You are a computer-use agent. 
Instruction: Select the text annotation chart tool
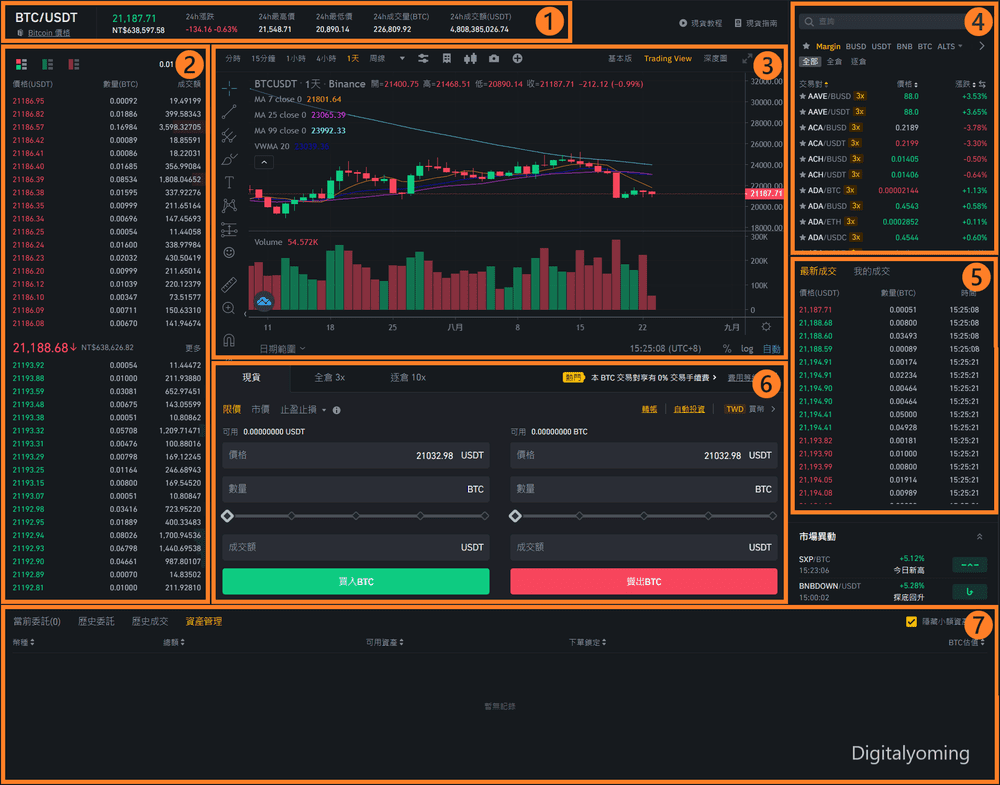[x=229, y=182]
